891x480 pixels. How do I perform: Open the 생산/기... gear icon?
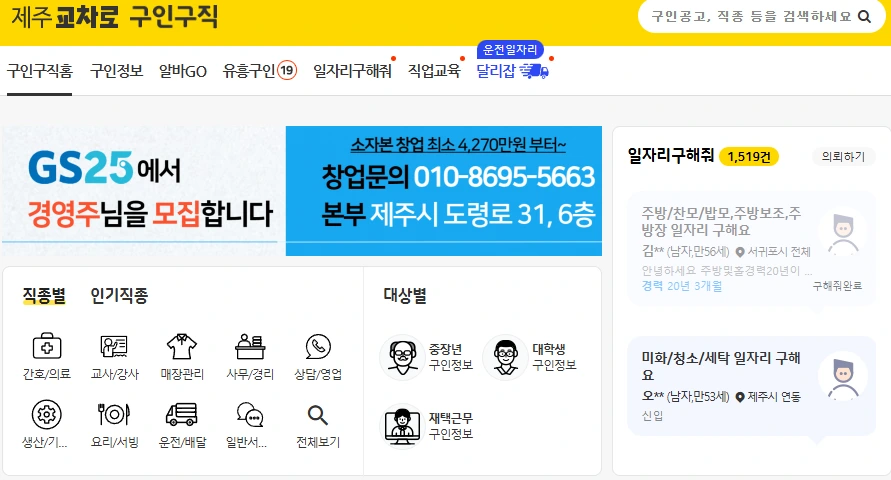coord(47,415)
